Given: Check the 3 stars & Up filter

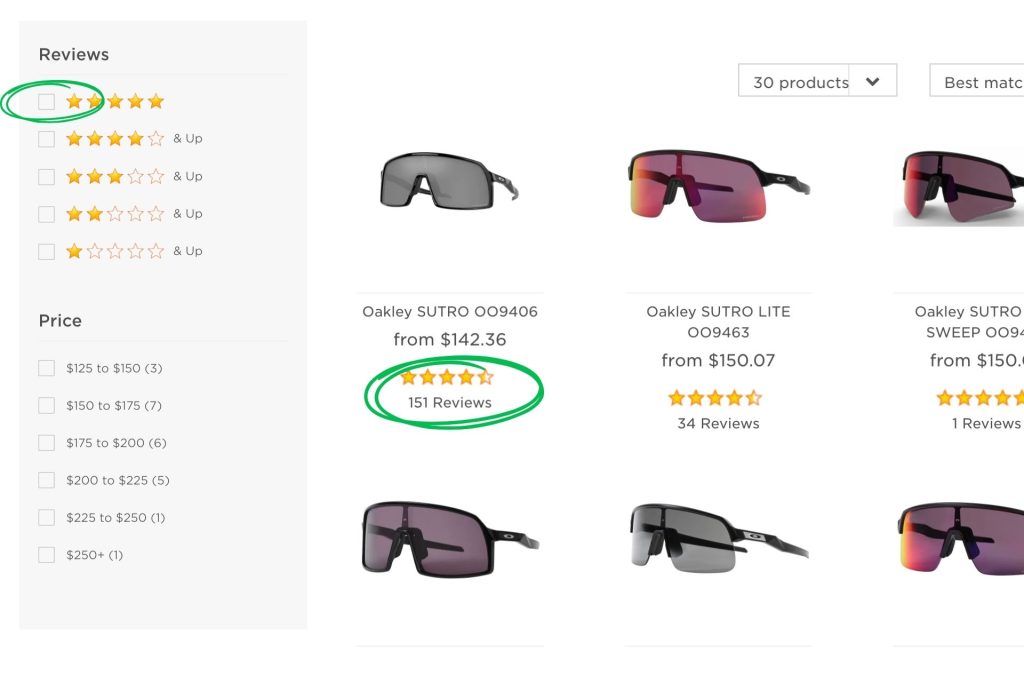Looking at the screenshot, I should [46, 175].
